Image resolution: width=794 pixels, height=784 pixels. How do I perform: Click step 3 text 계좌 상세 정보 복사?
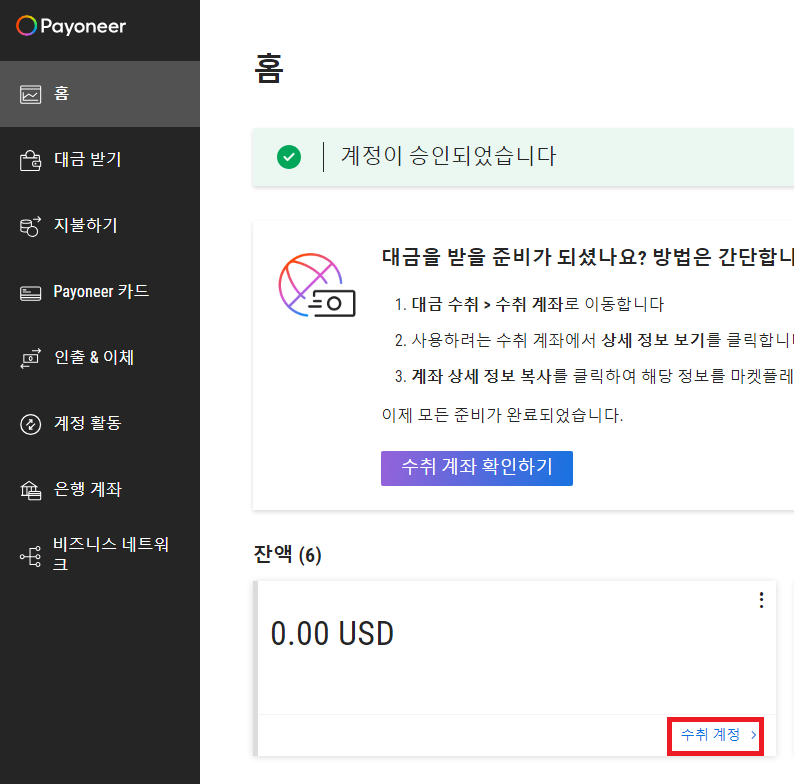(482, 376)
